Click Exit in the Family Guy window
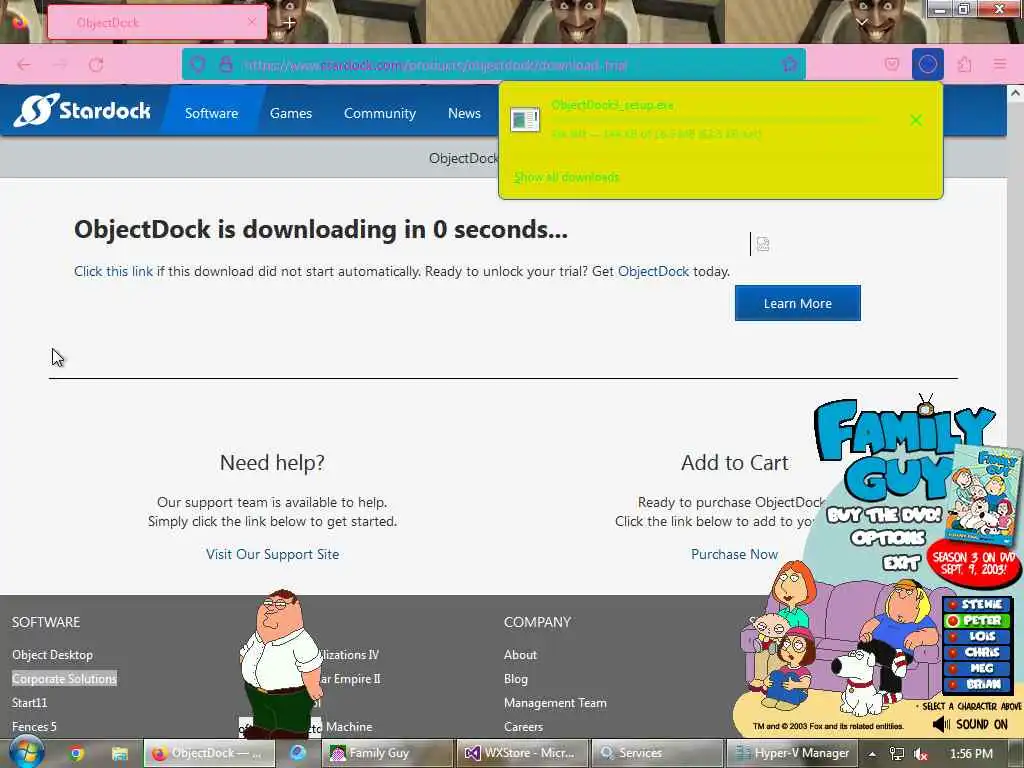The image size is (1024, 768). click(901, 562)
